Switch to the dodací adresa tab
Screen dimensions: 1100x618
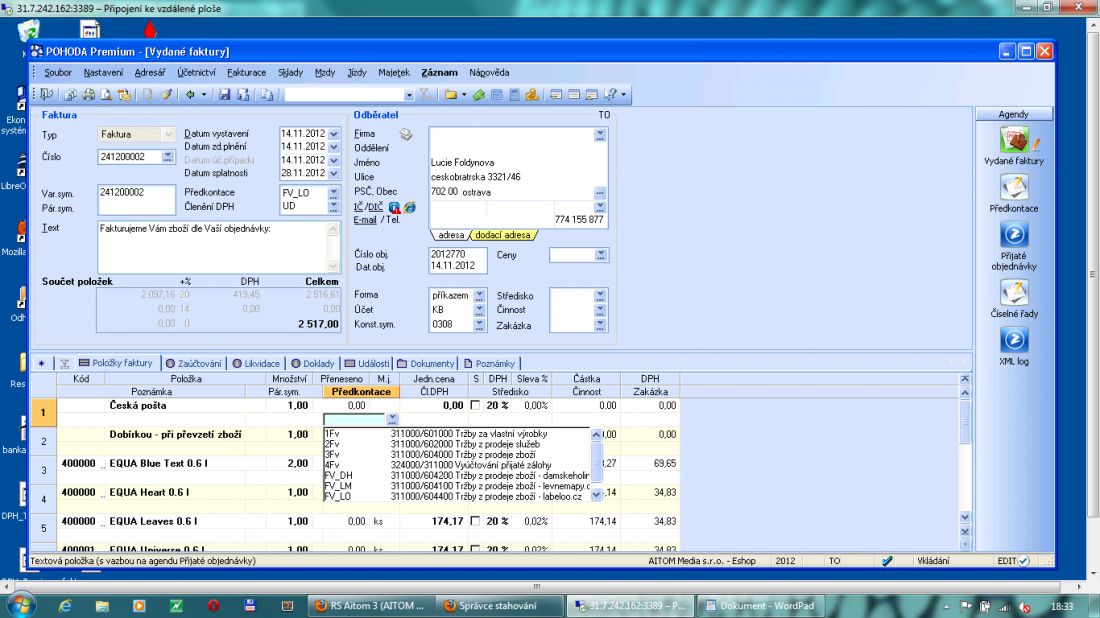[503, 235]
